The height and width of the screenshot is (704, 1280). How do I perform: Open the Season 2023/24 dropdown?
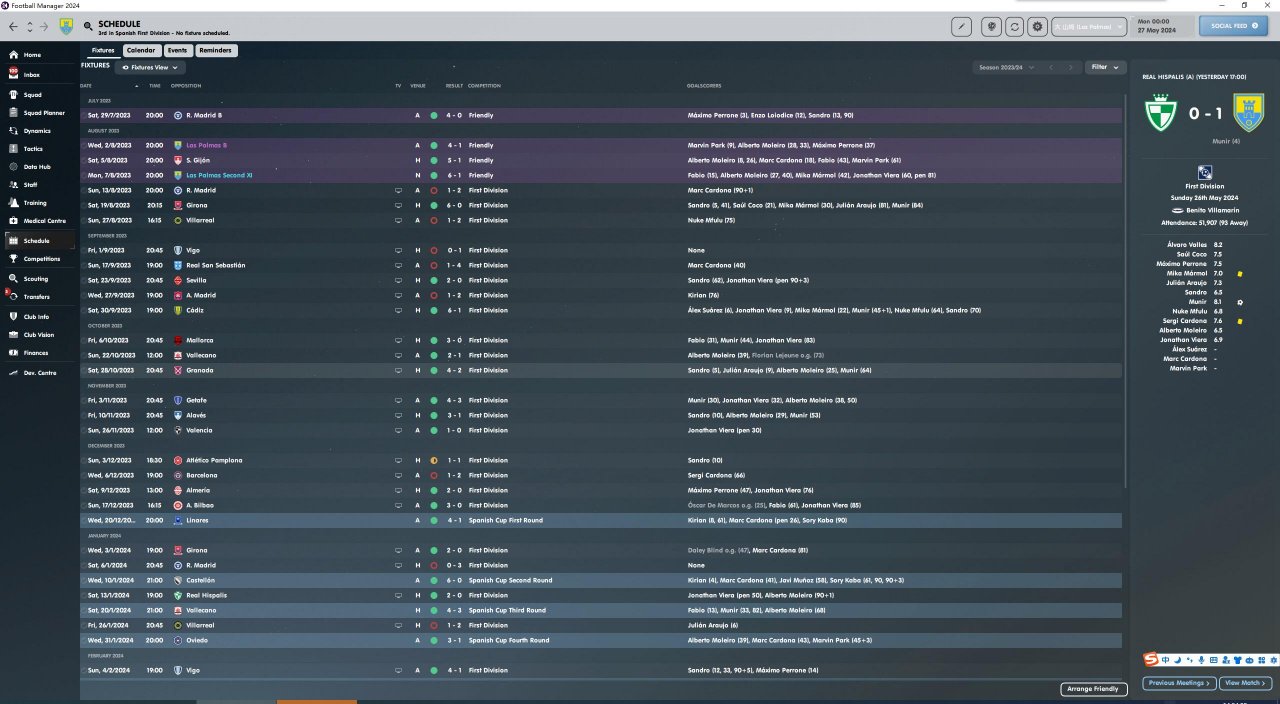click(1005, 67)
